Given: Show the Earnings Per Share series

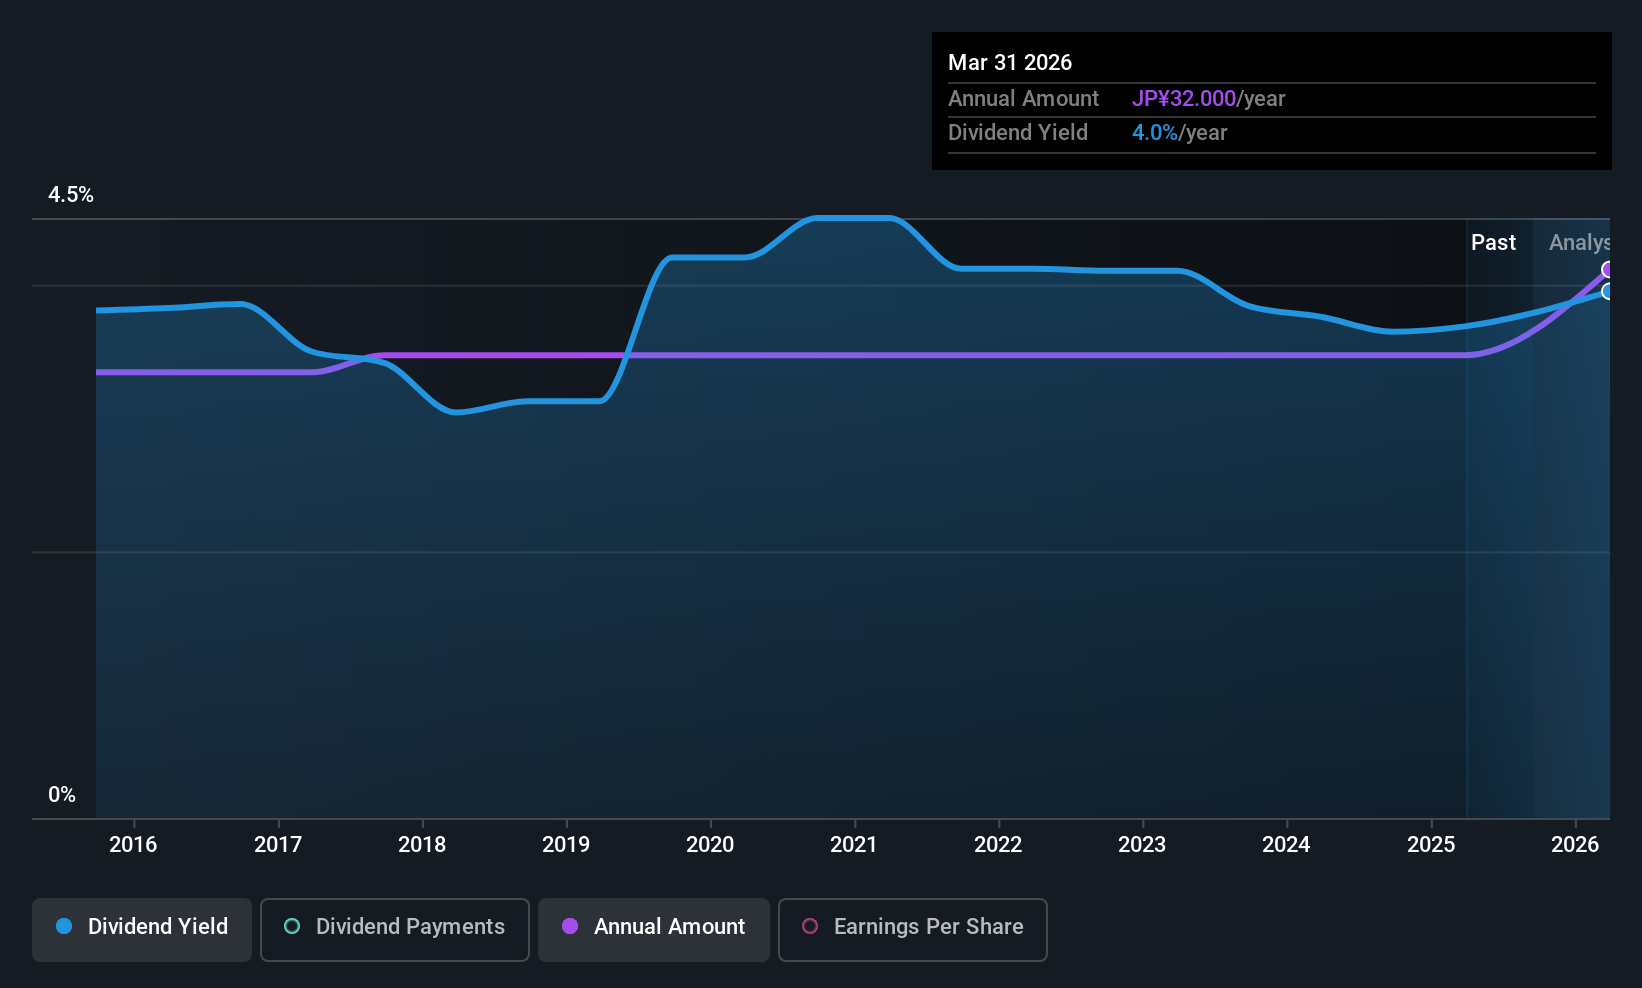Looking at the screenshot, I should (913, 929).
